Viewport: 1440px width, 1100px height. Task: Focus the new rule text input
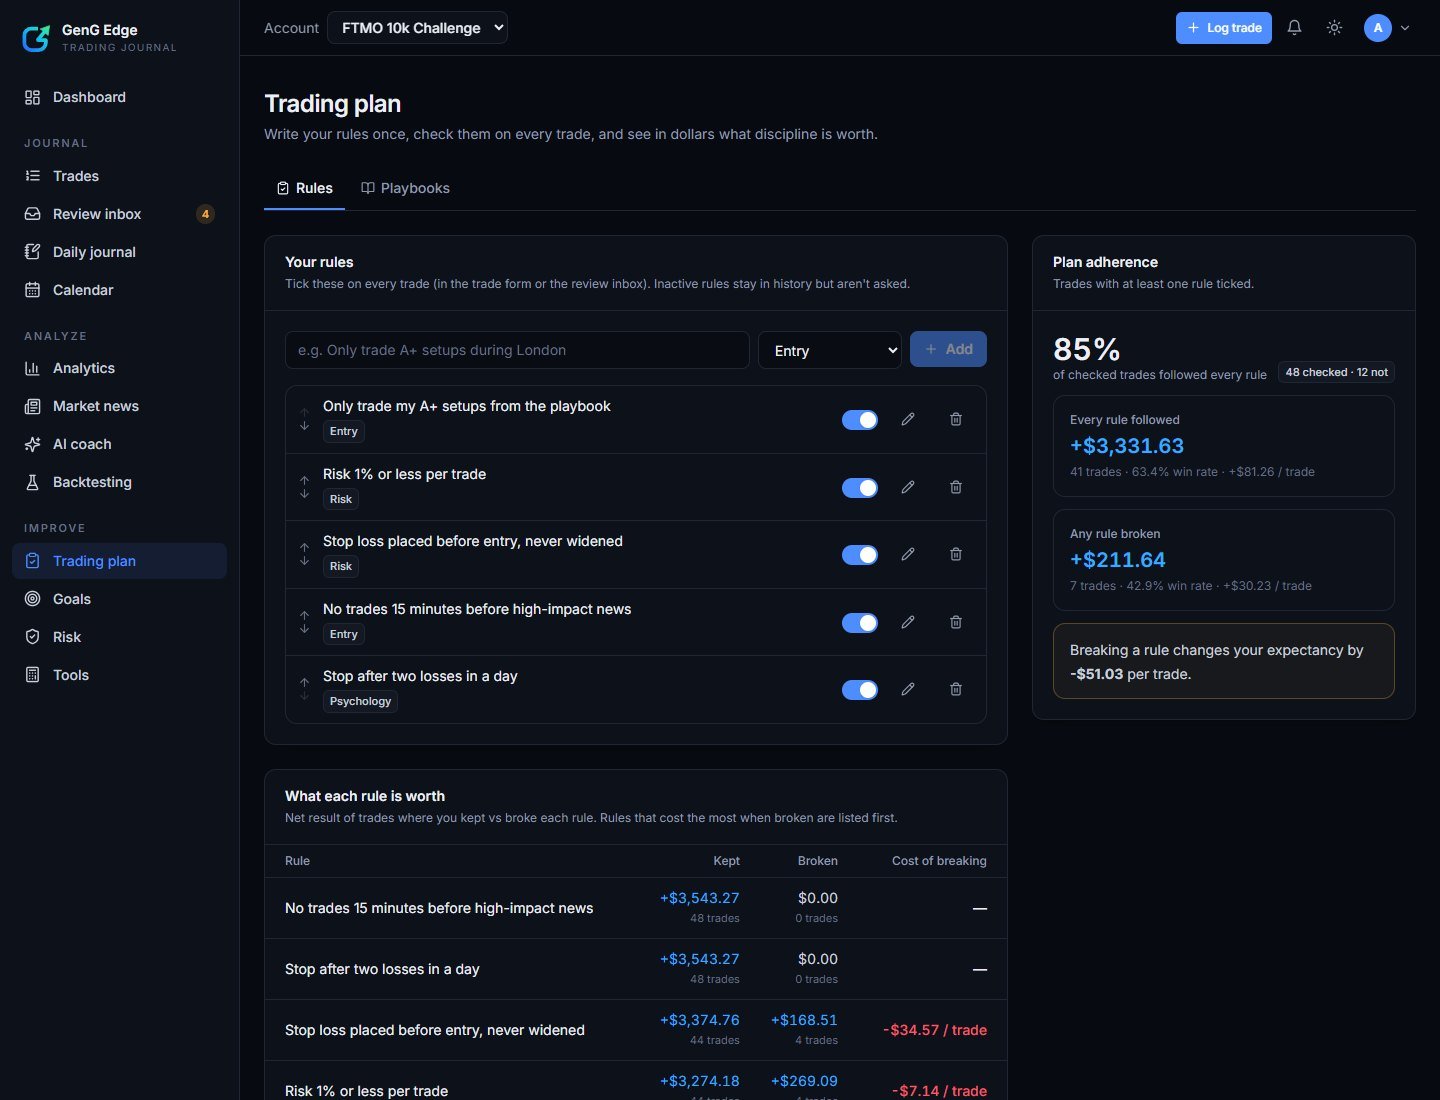point(517,350)
